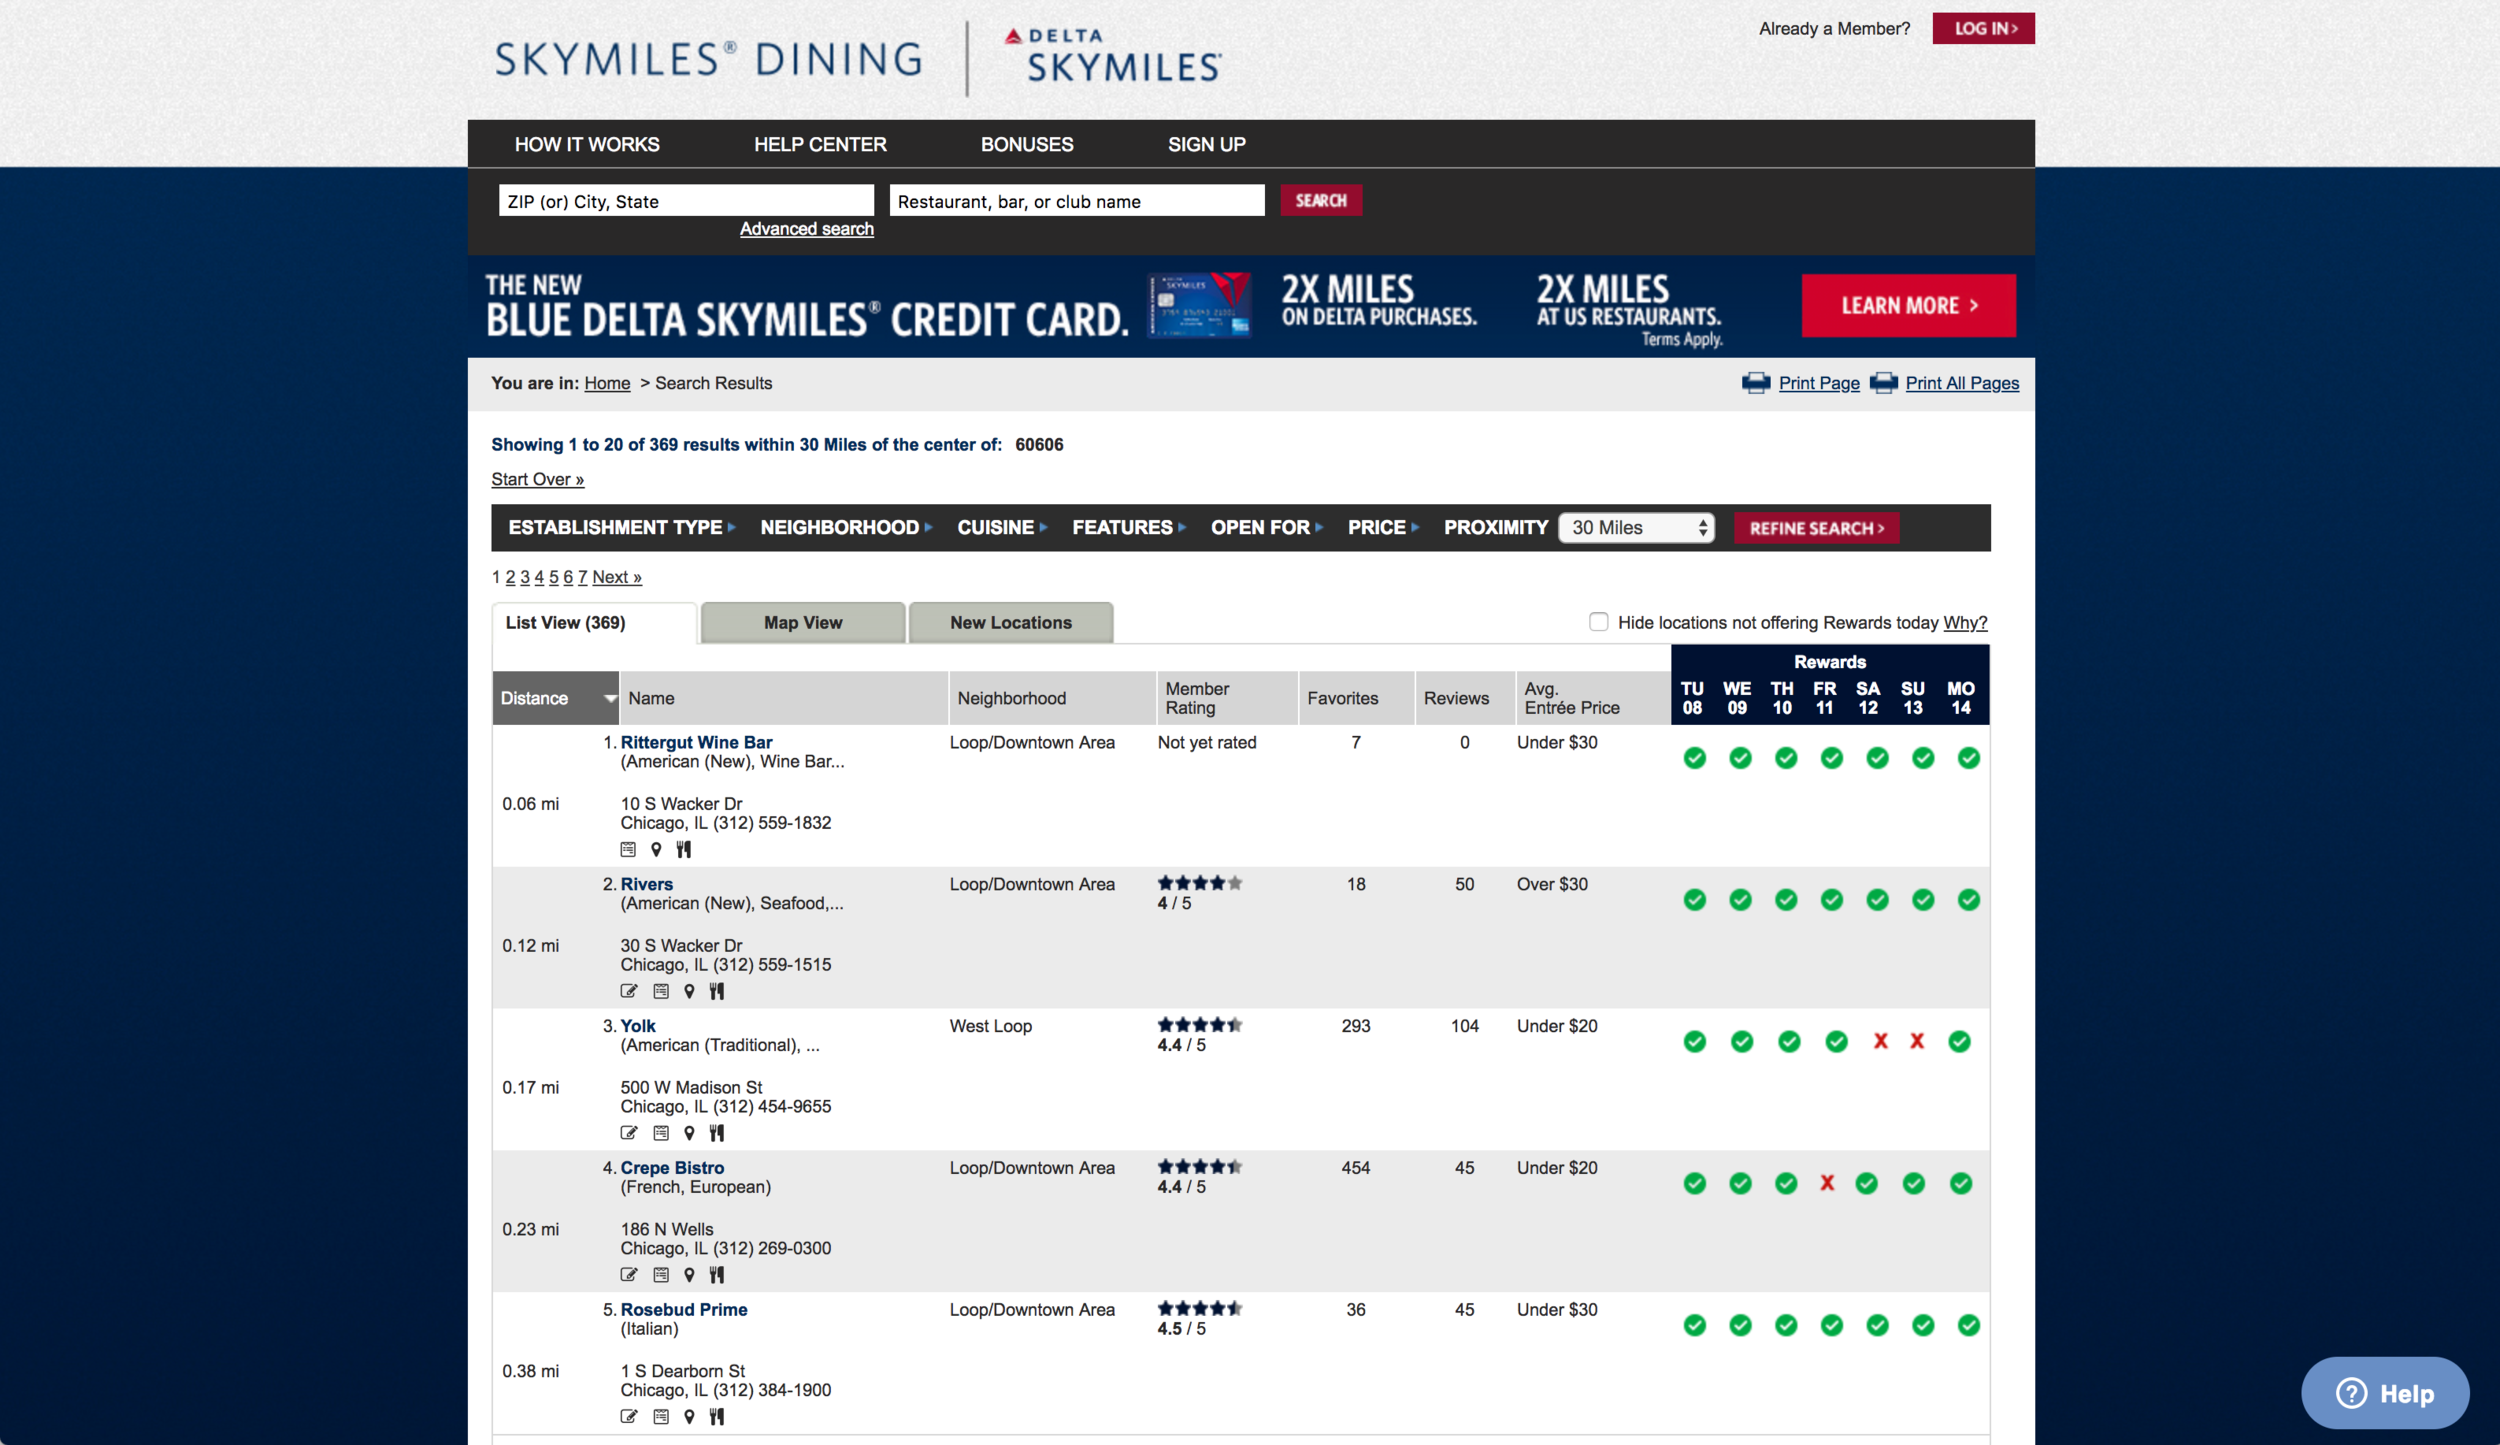Click the write review pencil icon for Yolk
The width and height of the screenshot is (2500, 1445).
pyautogui.click(x=628, y=1133)
